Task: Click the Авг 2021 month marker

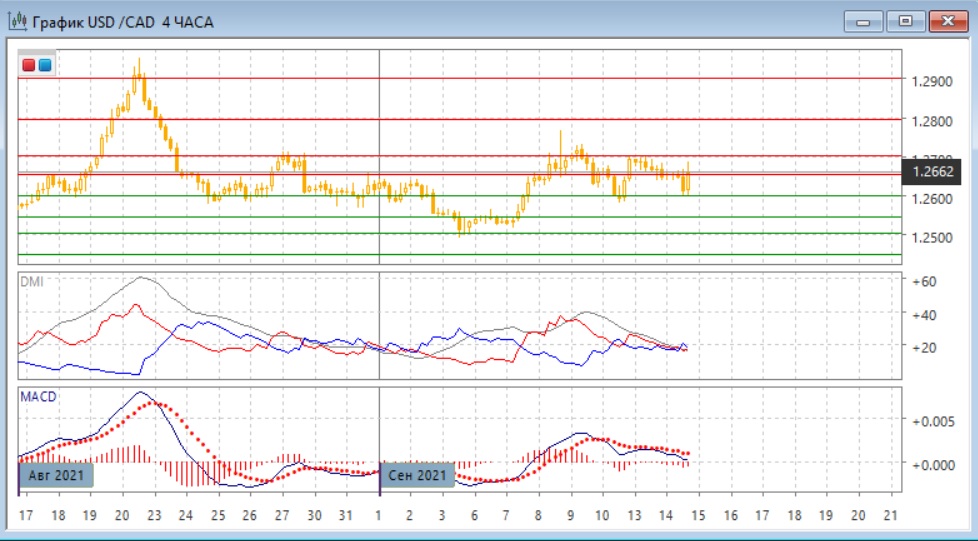Action: tap(57, 474)
